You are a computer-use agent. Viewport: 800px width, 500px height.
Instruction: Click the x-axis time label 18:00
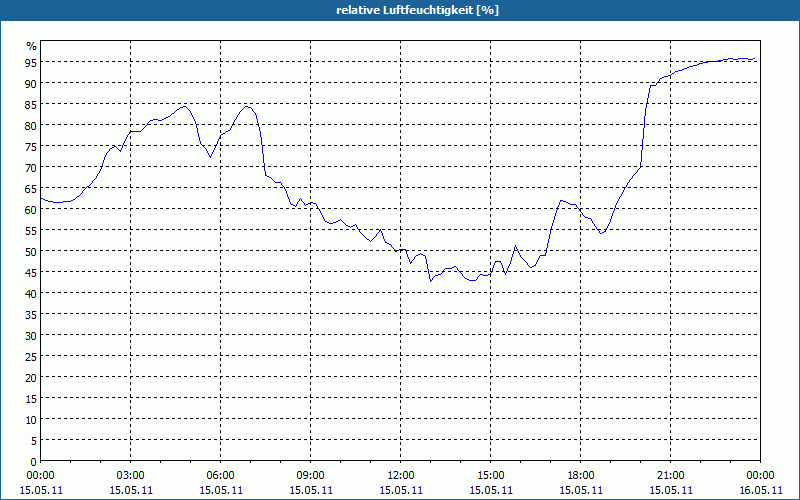(x=581, y=476)
